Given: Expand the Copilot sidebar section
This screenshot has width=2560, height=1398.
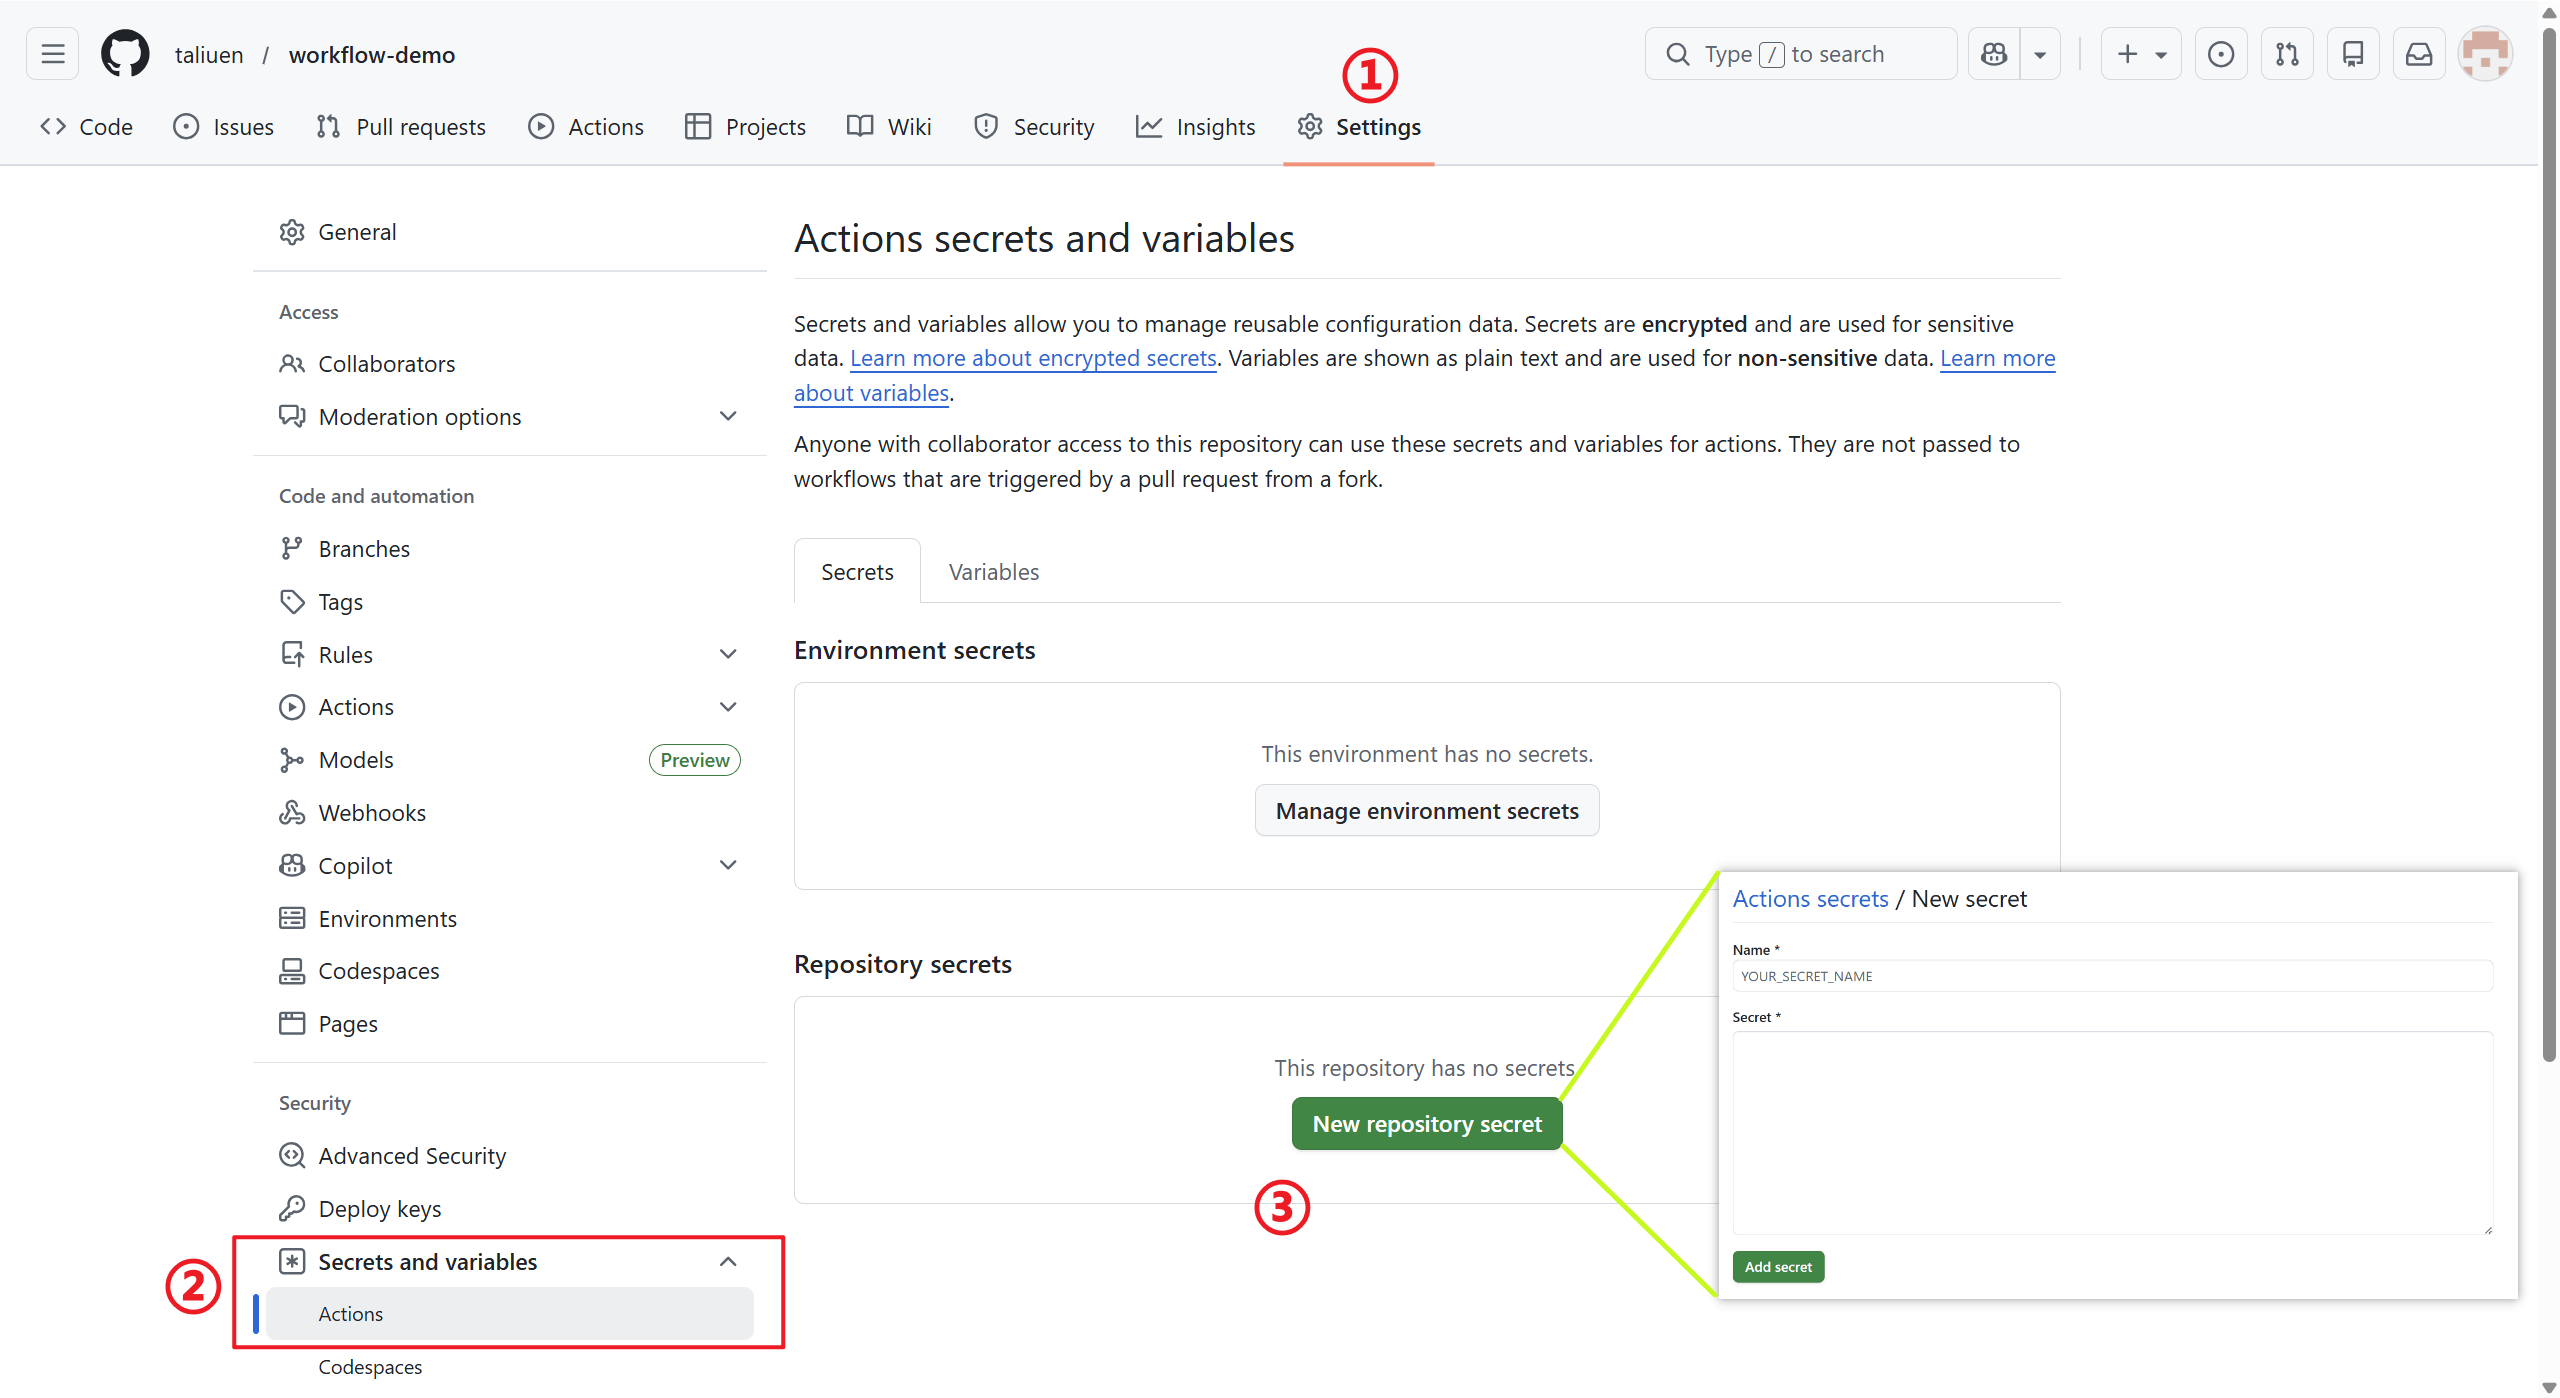Looking at the screenshot, I should [728, 865].
